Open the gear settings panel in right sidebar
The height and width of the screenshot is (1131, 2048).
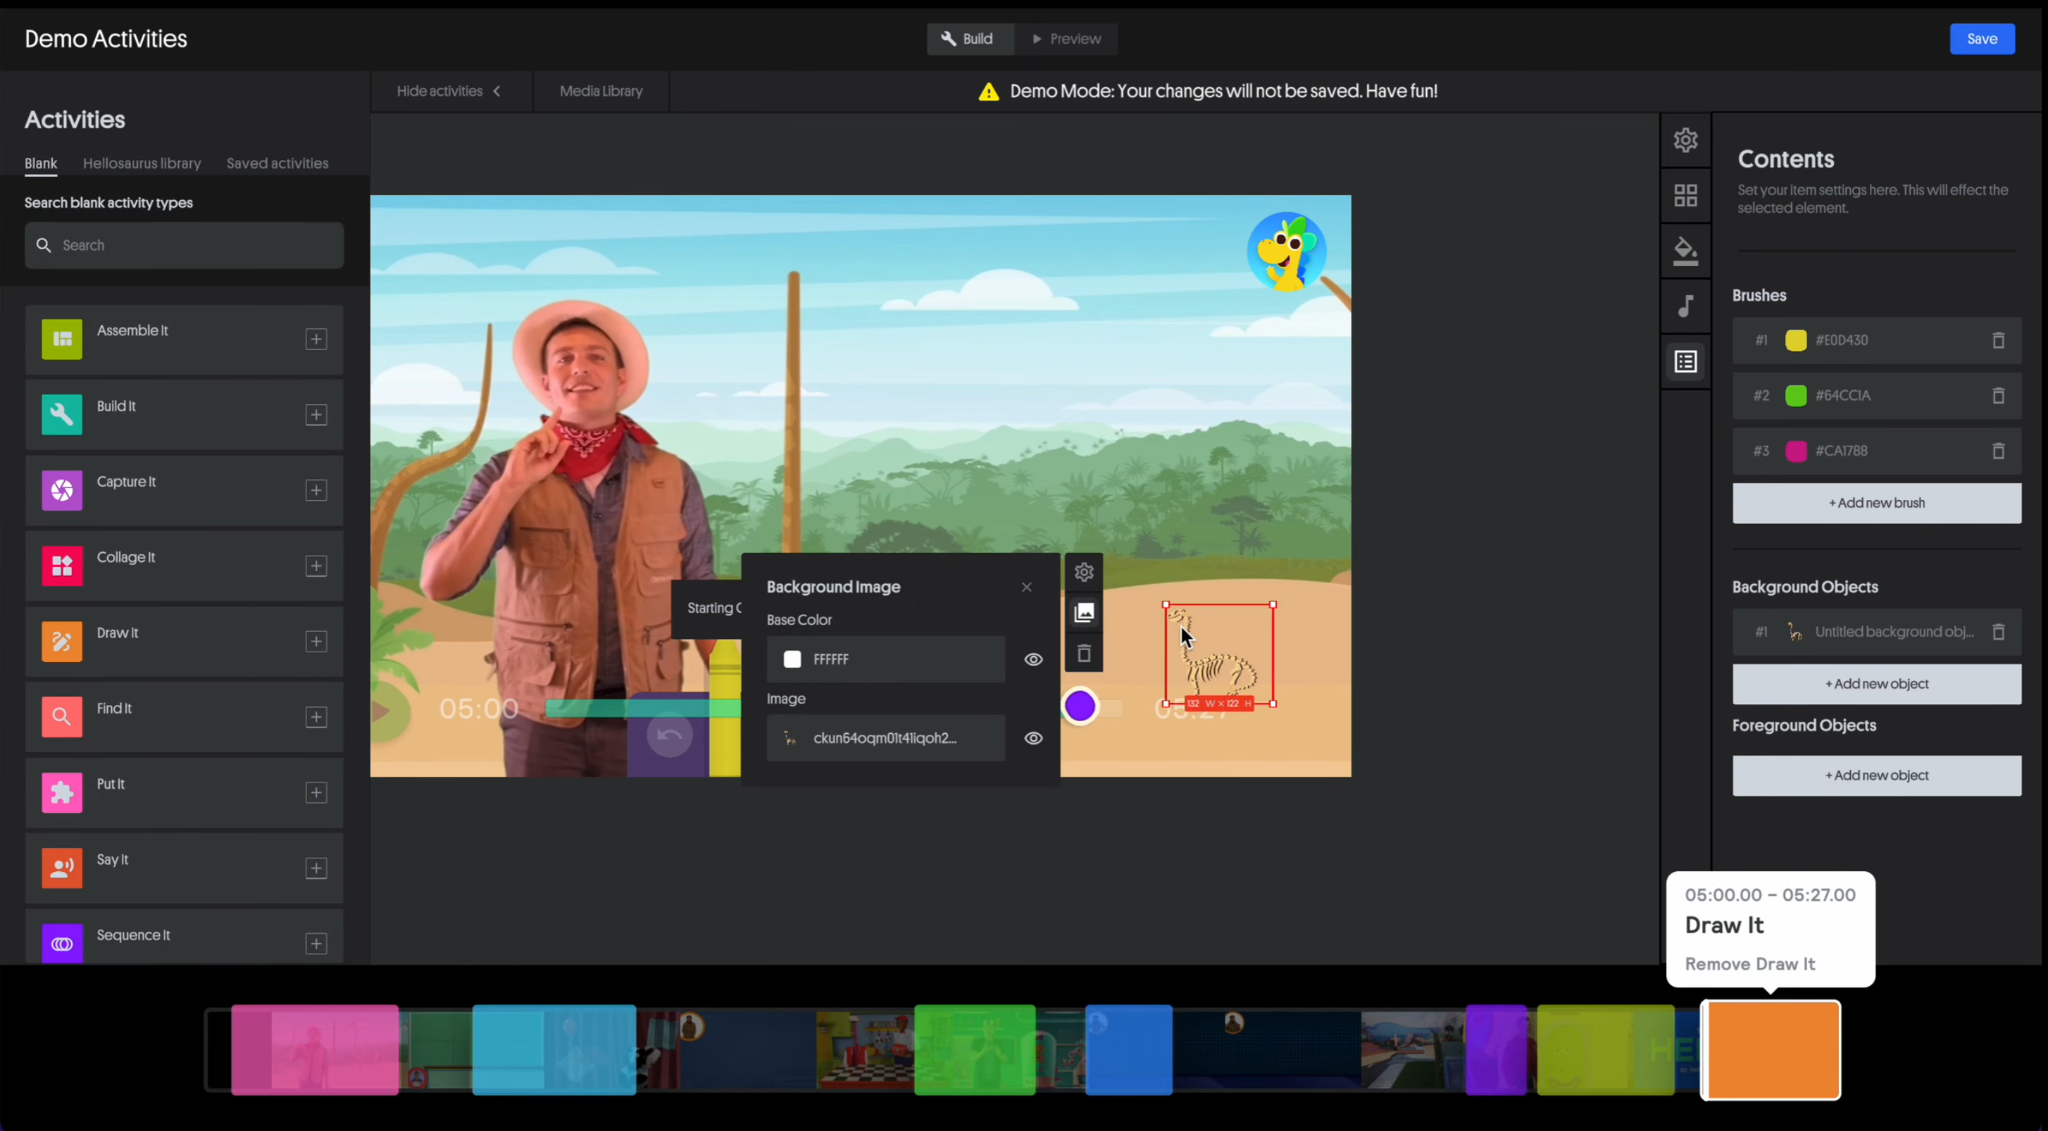1685,140
